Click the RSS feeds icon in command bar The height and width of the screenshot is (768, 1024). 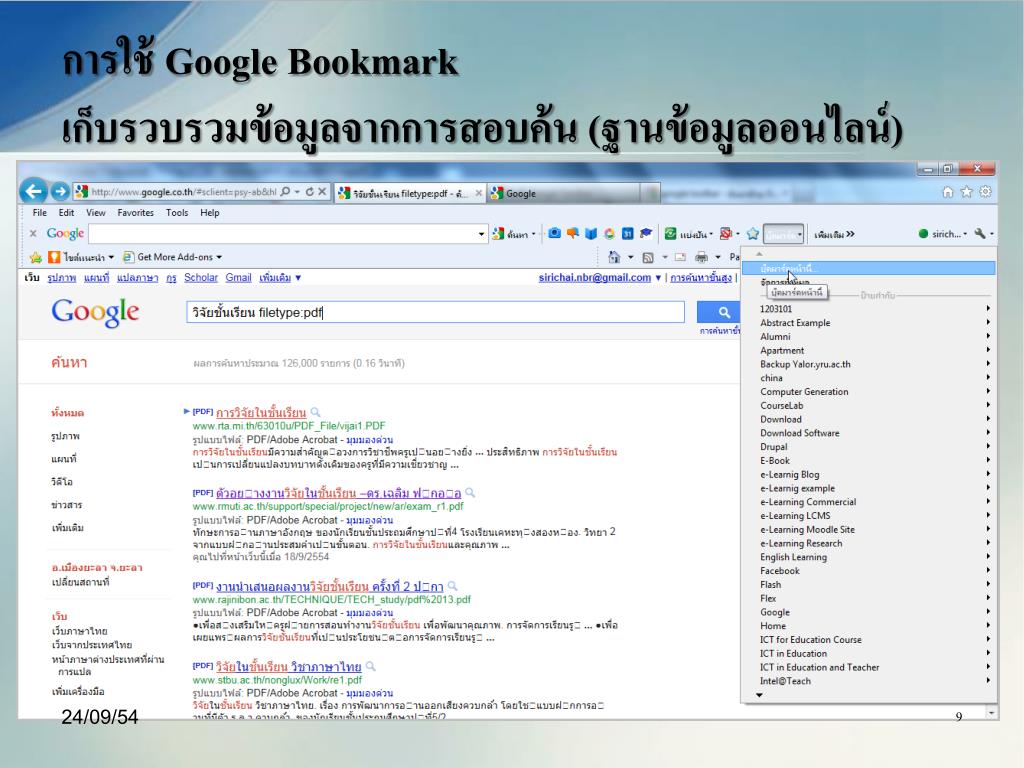point(648,257)
